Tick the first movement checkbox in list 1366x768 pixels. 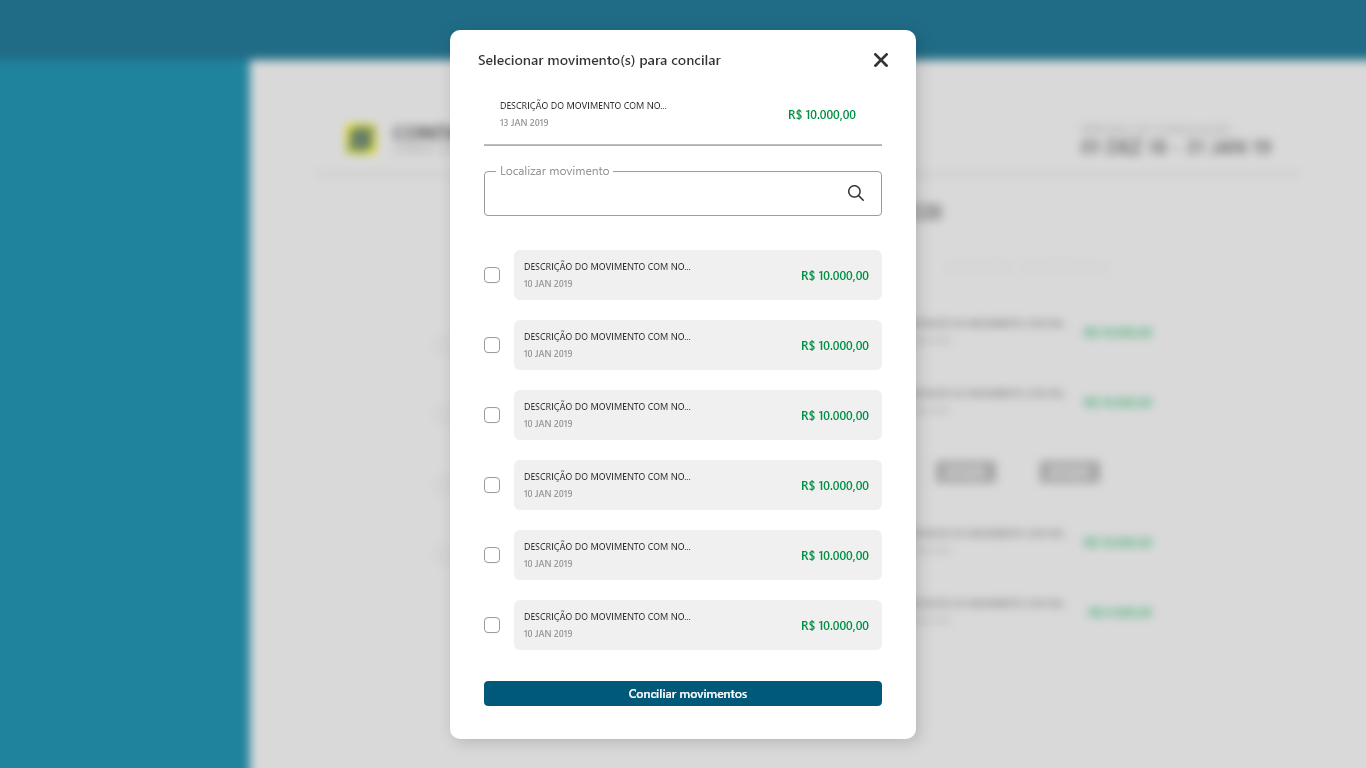coord(492,275)
